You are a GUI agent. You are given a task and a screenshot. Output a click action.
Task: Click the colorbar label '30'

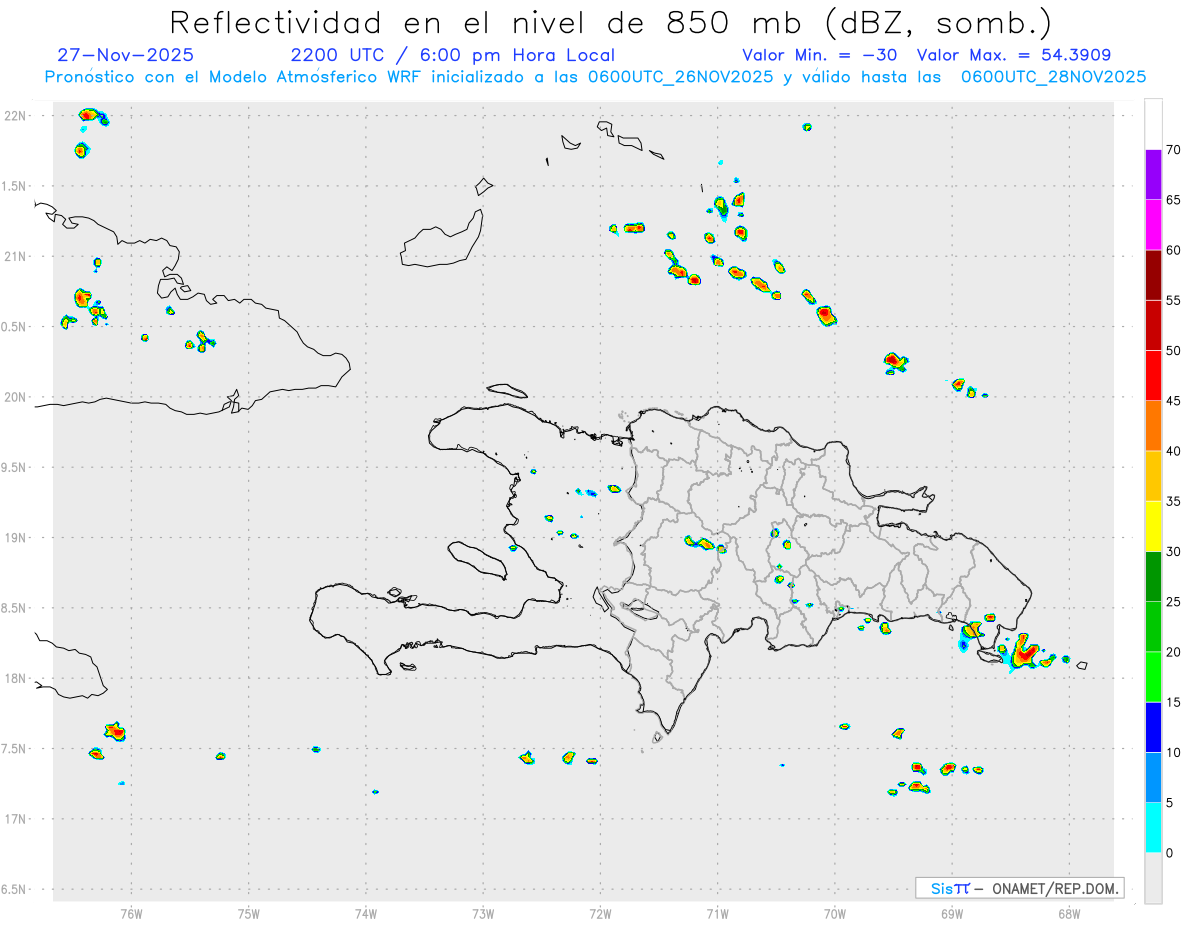(x=1173, y=552)
